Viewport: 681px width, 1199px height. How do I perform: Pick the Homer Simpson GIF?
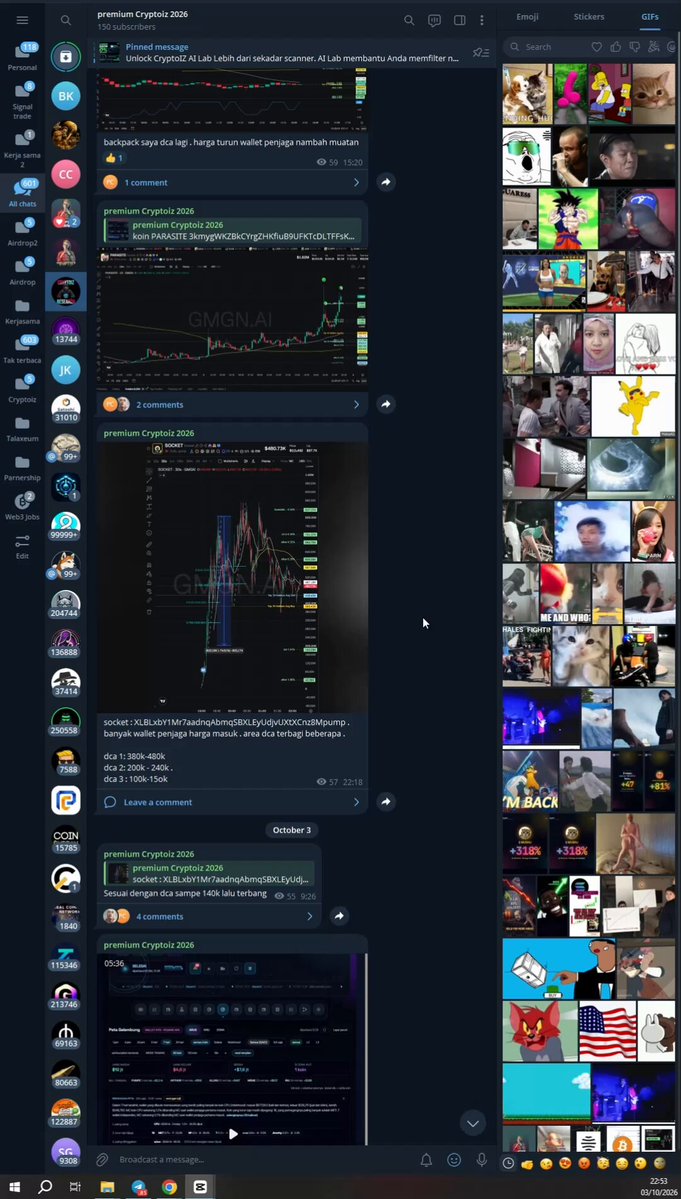[x=610, y=93]
